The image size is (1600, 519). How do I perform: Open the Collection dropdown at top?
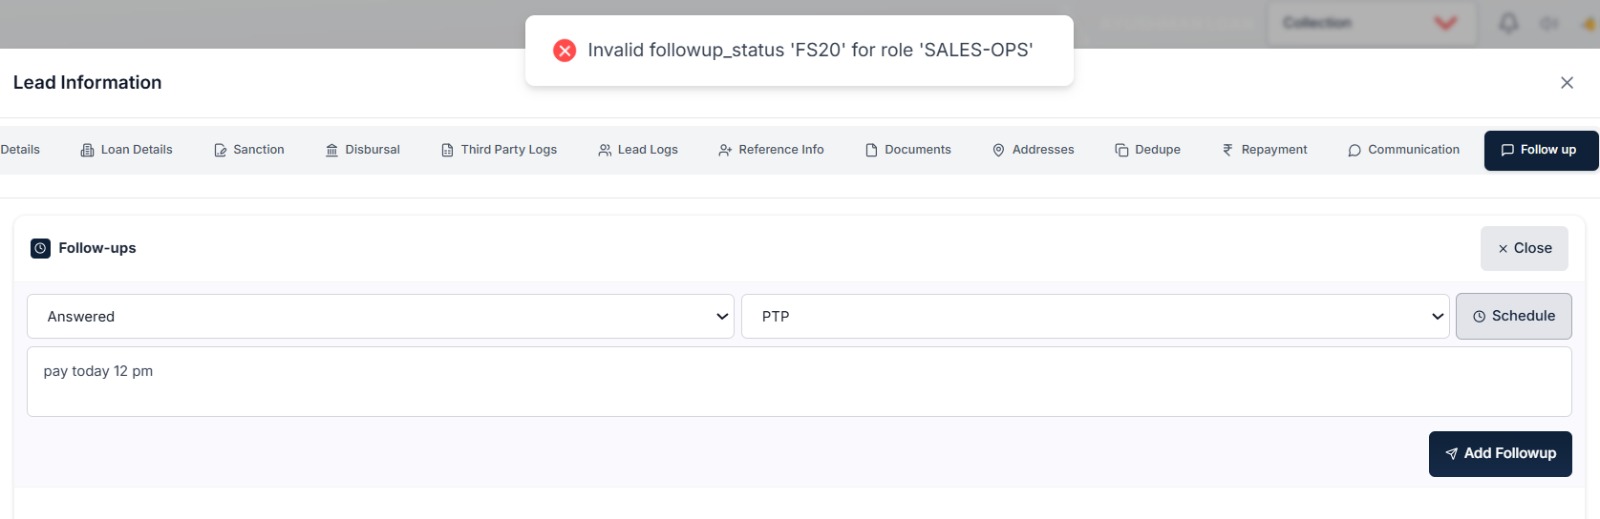pos(1372,23)
